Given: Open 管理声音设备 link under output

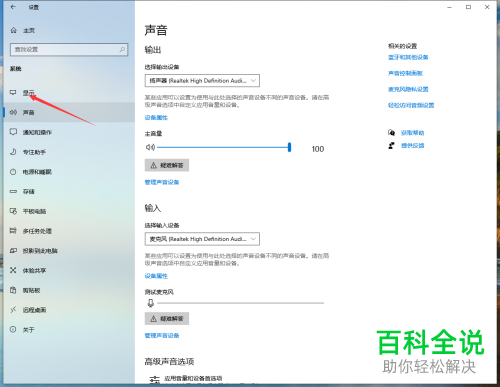Looking at the screenshot, I should click(x=162, y=182).
